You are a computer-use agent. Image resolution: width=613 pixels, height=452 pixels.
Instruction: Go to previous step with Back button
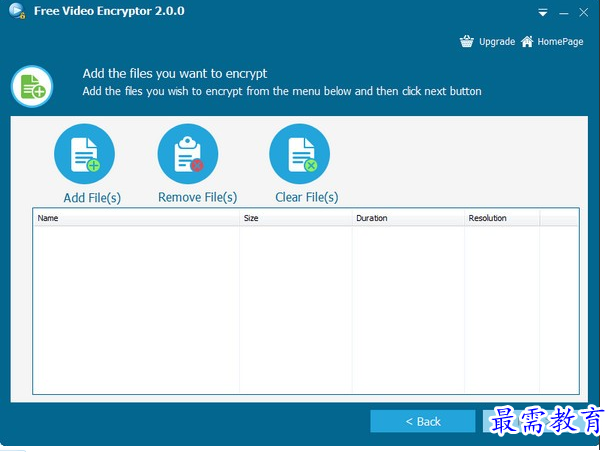point(423,421)
